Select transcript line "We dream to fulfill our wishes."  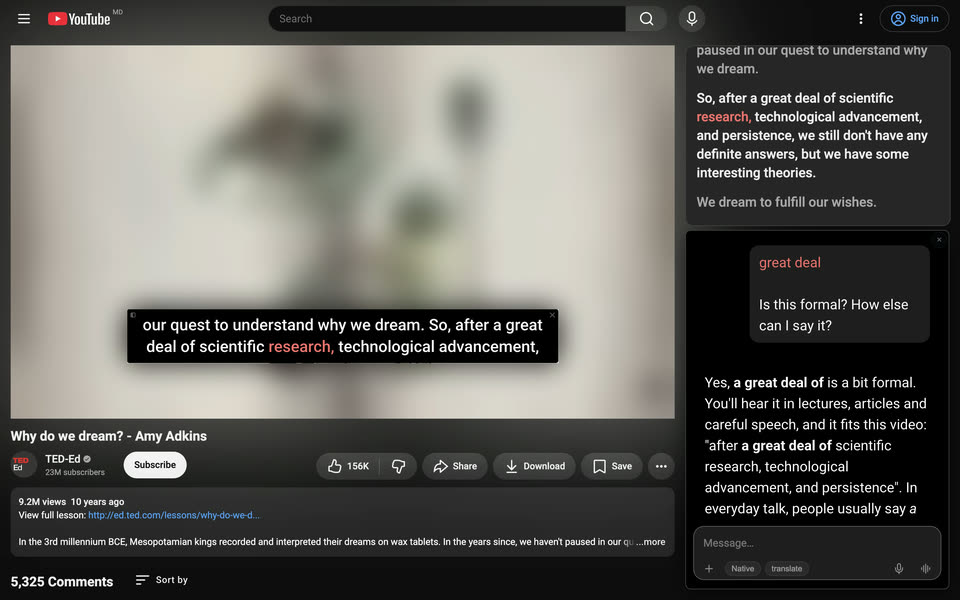[786, 202]
